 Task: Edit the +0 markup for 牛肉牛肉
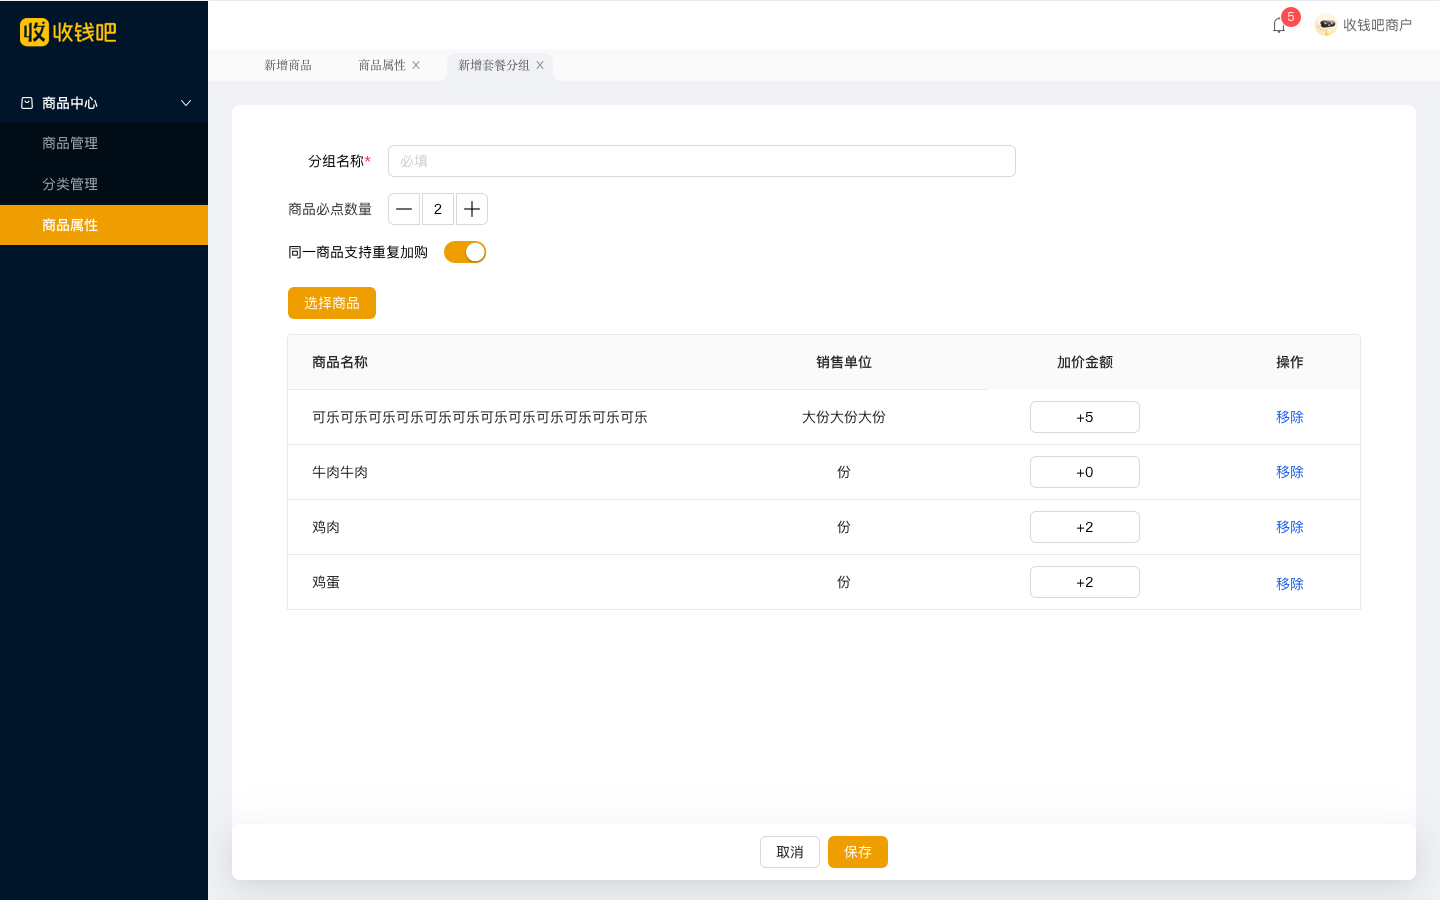click(1085, 472)
